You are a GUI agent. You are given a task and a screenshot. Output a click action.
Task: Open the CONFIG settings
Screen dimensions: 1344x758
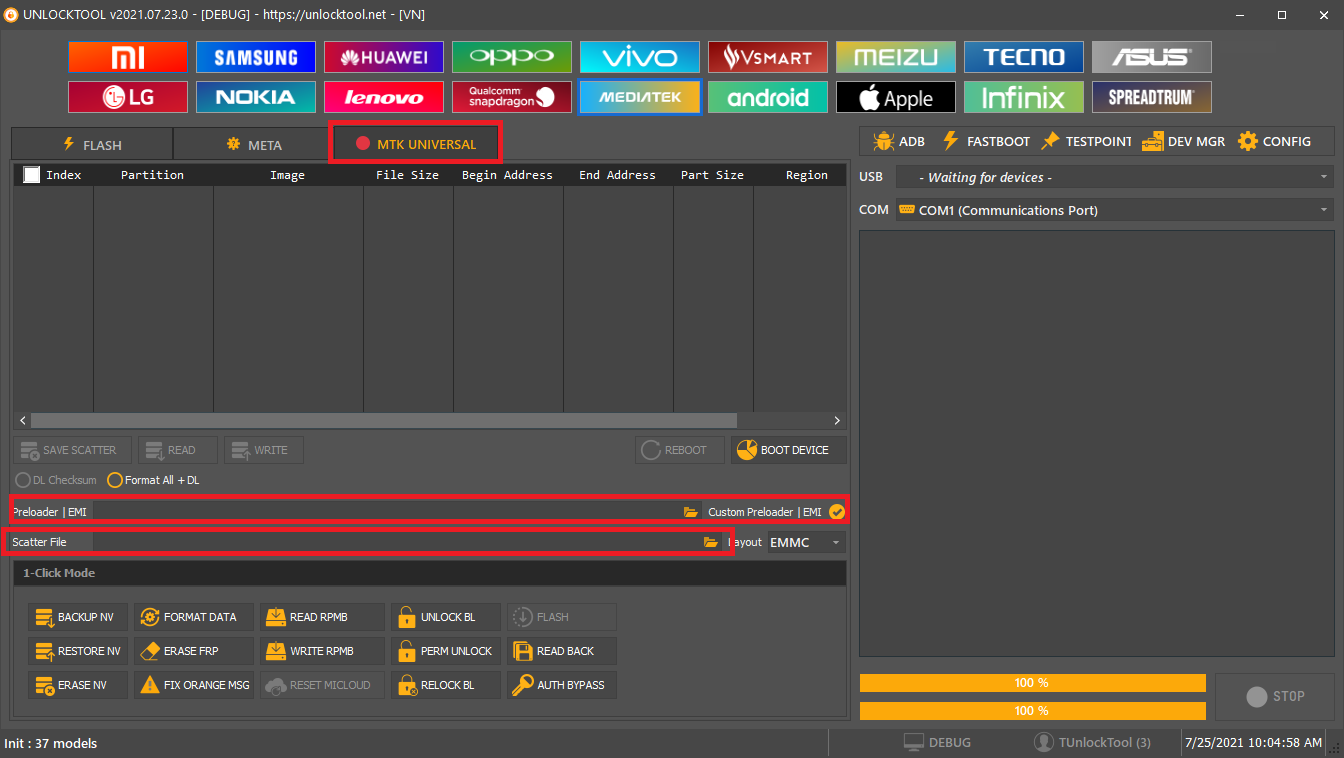(1274, 141)
